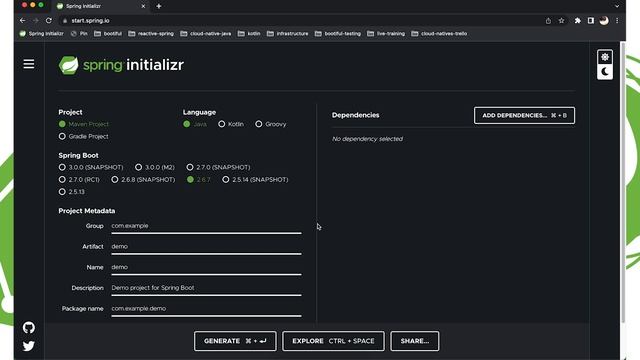Click the Package name input field

(x=207, y=309)
